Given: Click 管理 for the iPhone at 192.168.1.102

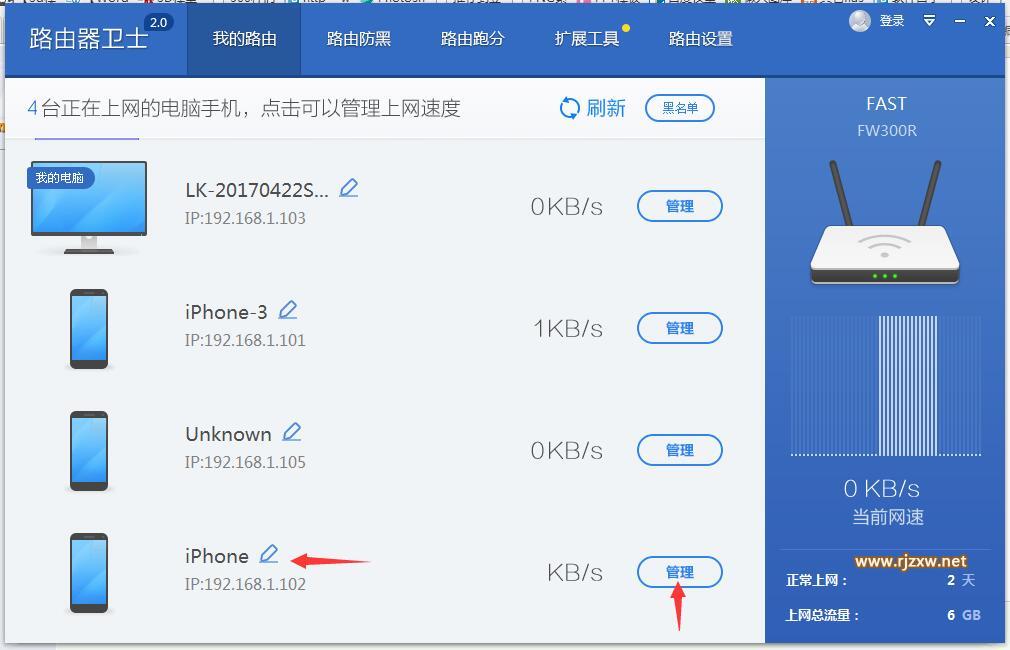Looking at the screenshot, I should [x=680, y=572].
